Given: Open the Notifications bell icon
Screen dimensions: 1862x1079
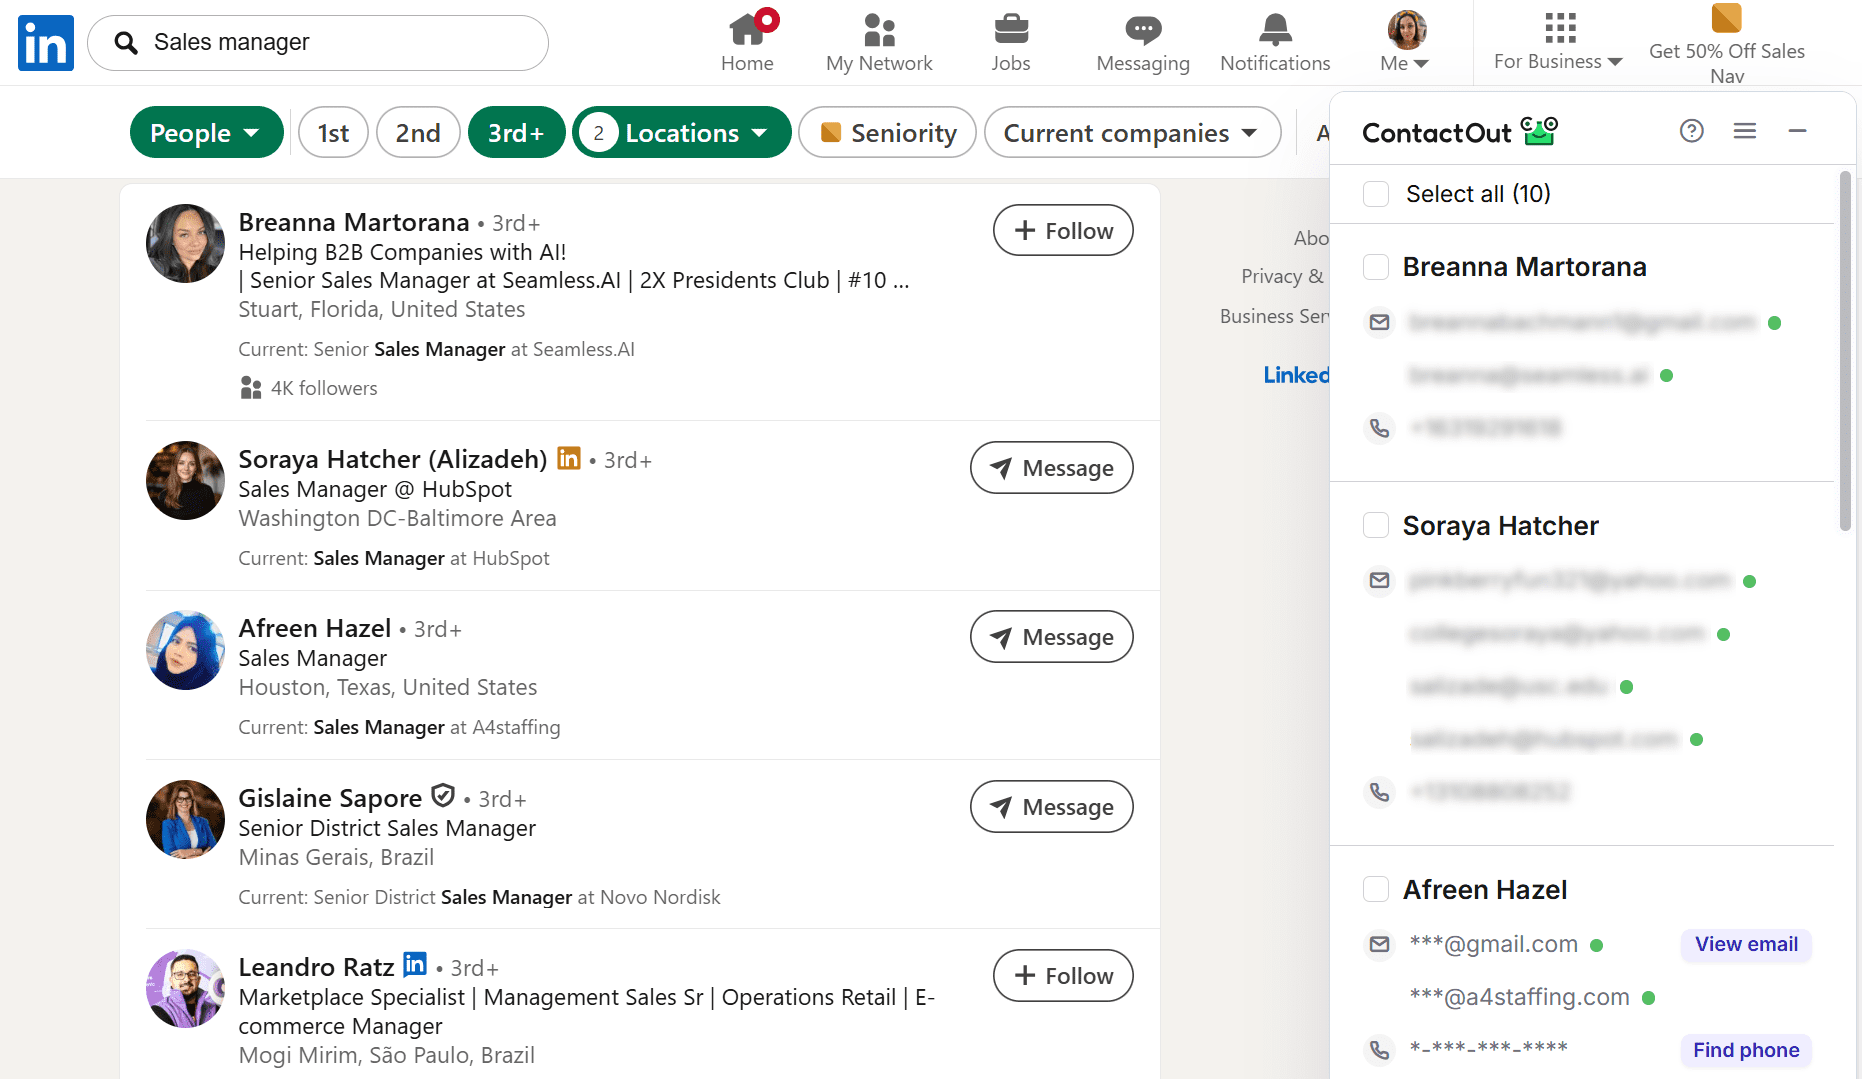Looking at the screenshot, I should click(x=1275, y=31).
